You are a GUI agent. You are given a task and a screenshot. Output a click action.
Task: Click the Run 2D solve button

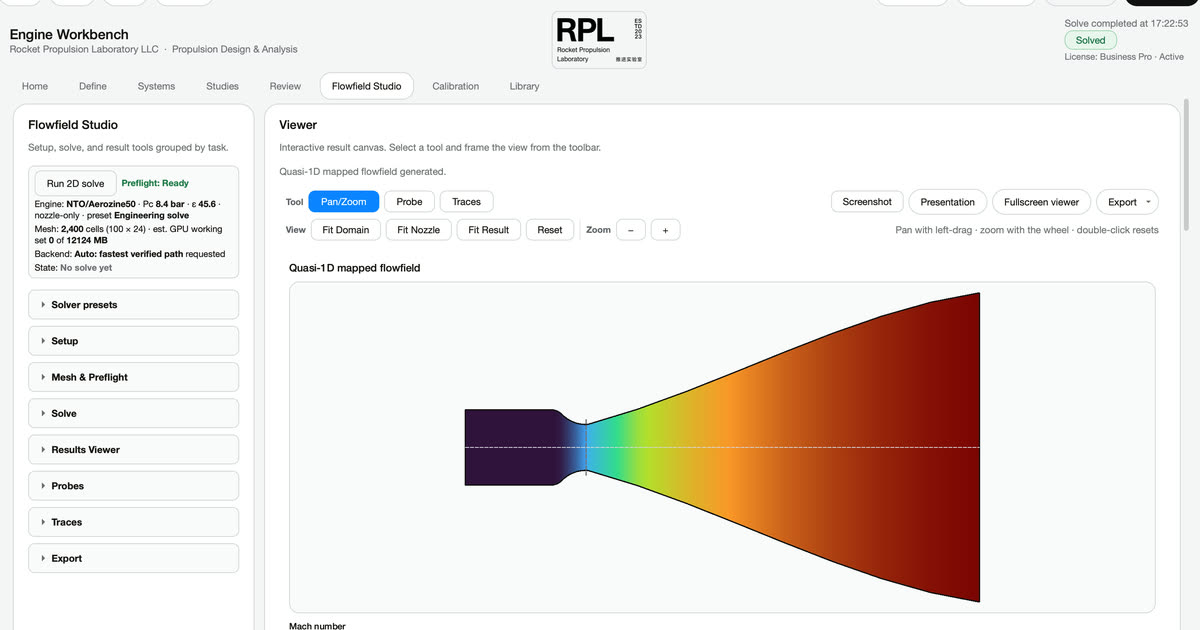(75, 184)
